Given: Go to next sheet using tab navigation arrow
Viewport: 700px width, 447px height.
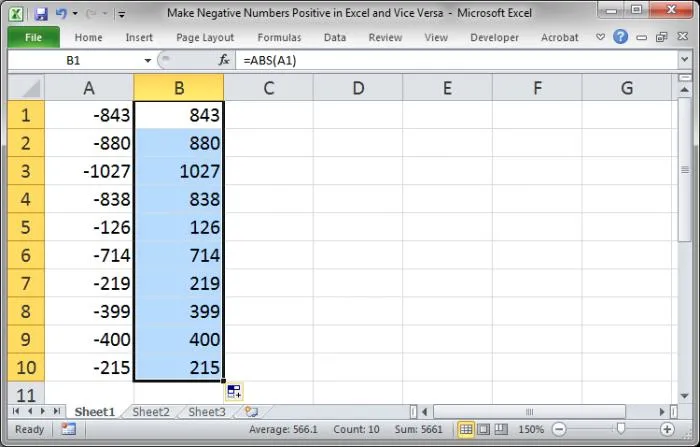Looking at the screenshot, I should (x=43, y=411).
